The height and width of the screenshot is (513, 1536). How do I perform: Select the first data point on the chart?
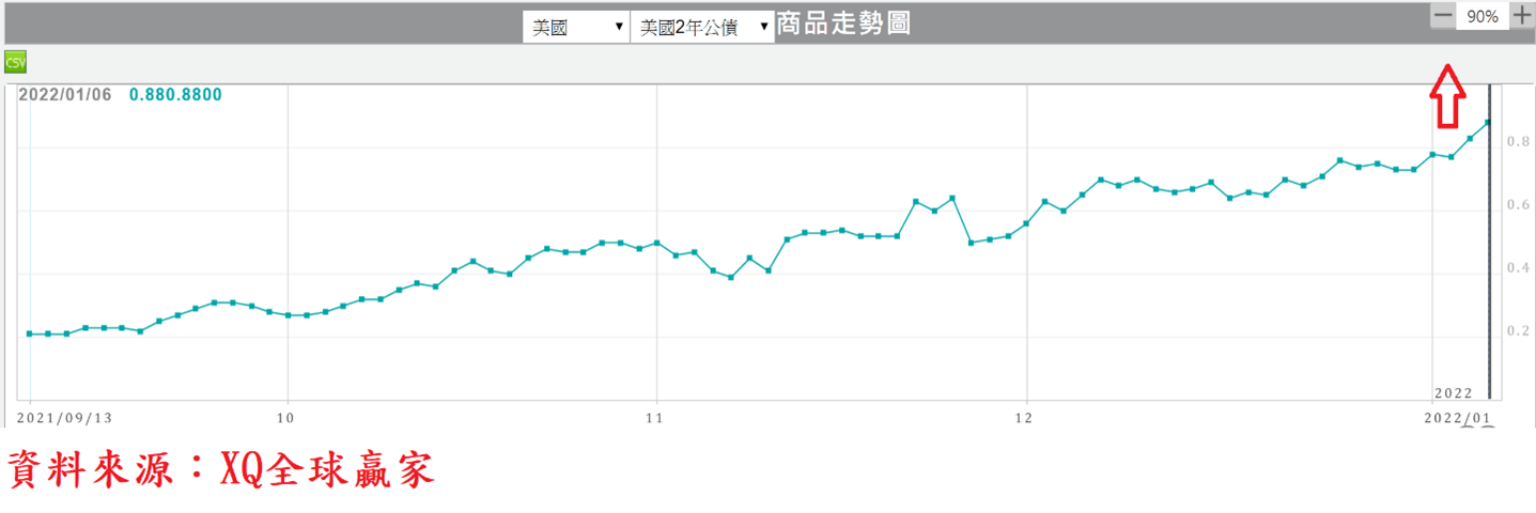click(x=30, y=333)
